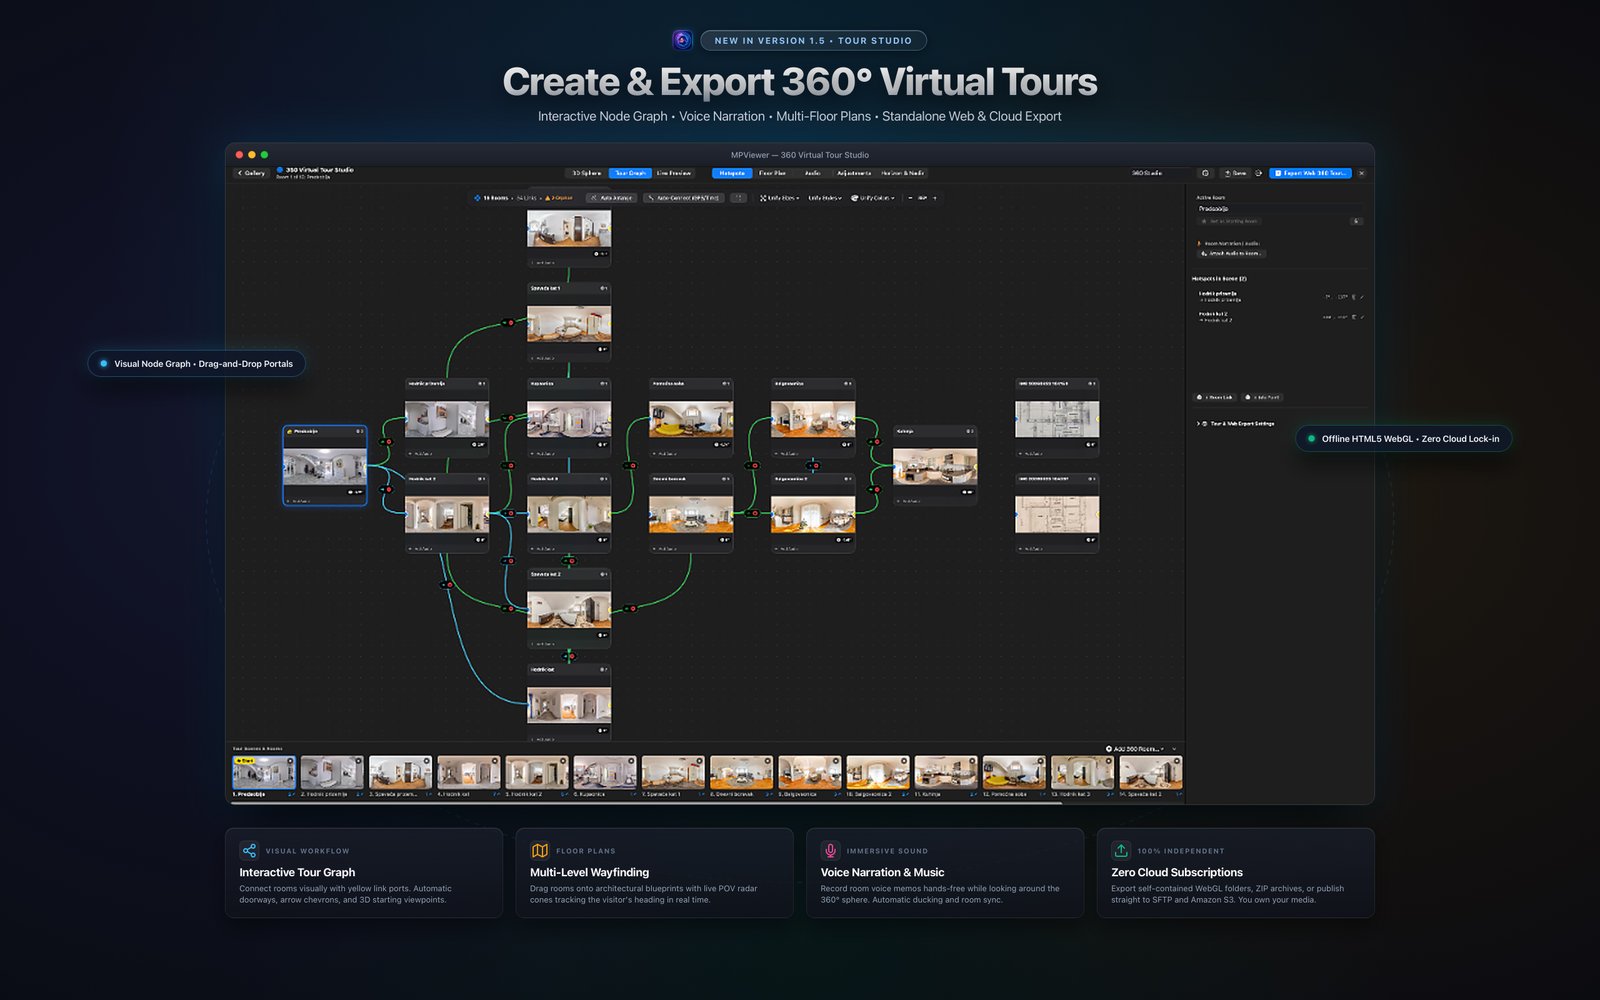Click the Zero Cloud Subscriptions card

[1235, 873]
